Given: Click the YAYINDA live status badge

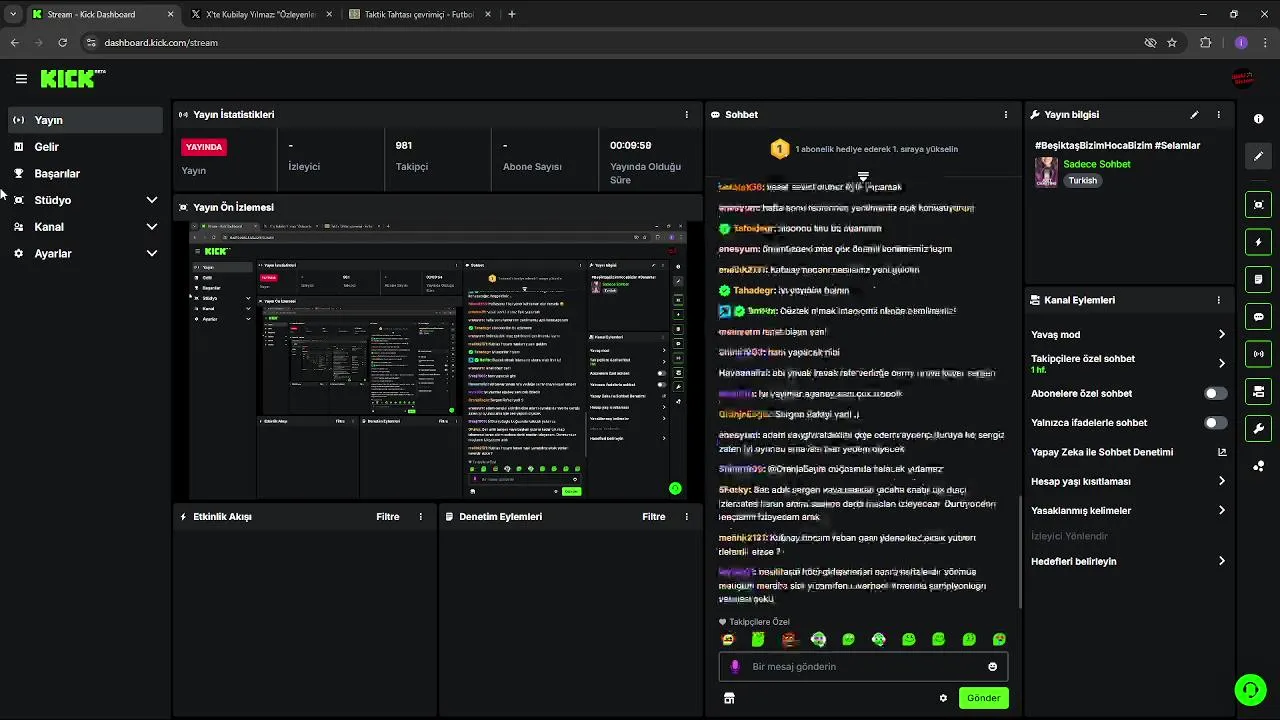Looking at the screenshot, I should (x=204, y=147).
